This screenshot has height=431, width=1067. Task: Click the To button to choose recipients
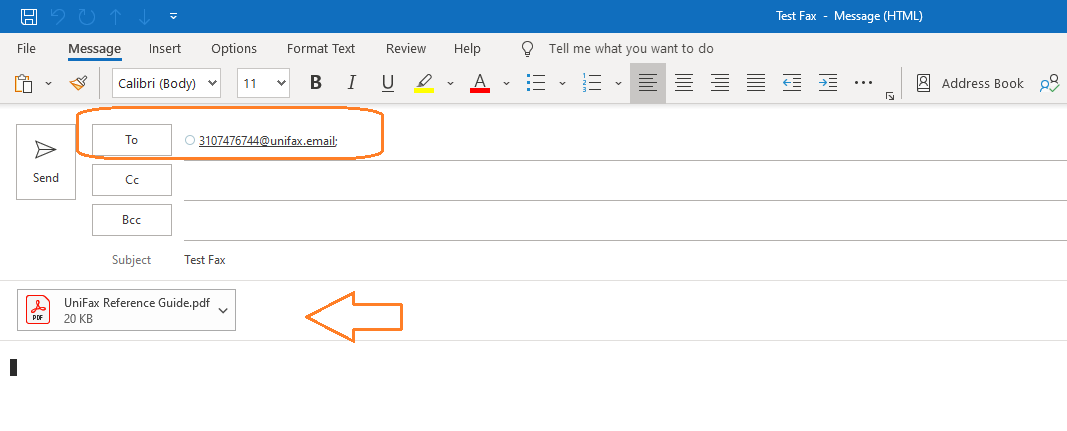pyautogui.click(x=132, y=140)
